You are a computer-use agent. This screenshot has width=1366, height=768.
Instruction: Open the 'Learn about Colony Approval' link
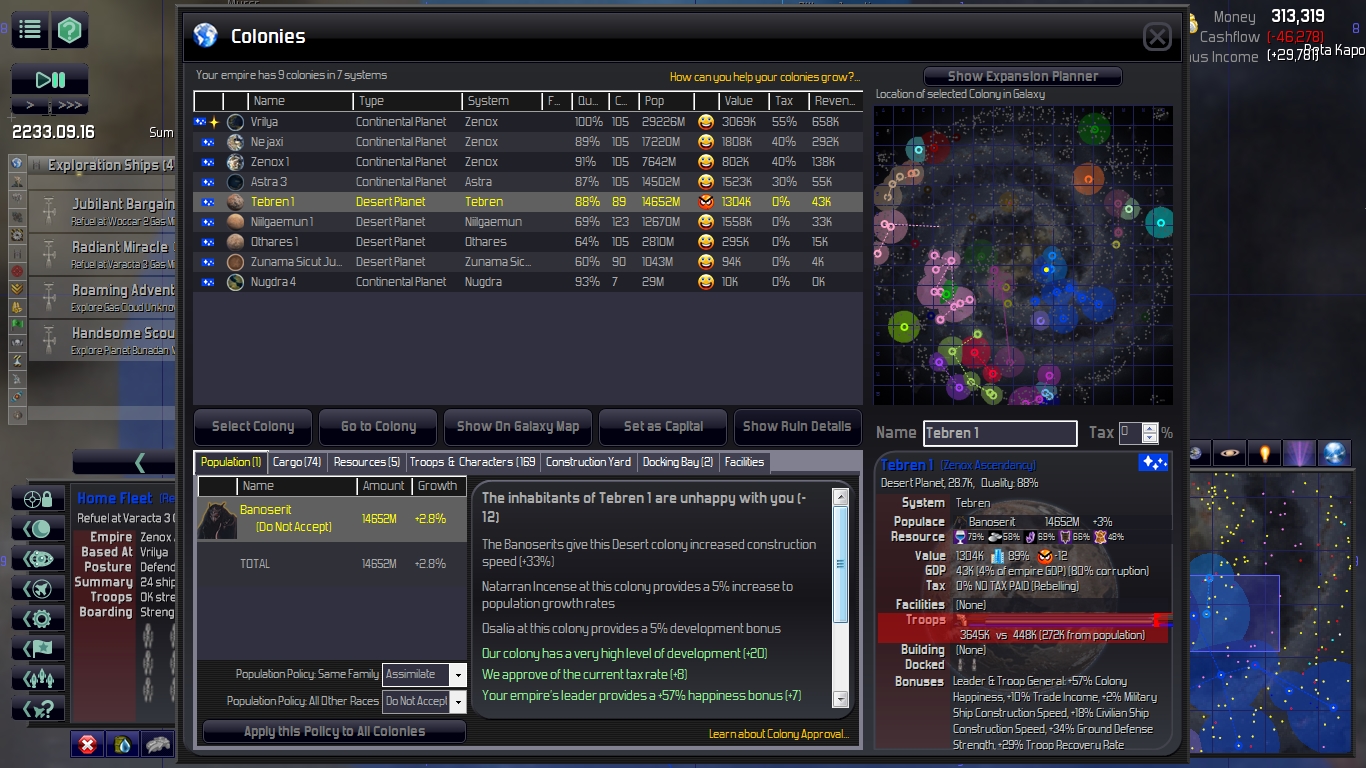pyautogui.click(x=779, y=734)
